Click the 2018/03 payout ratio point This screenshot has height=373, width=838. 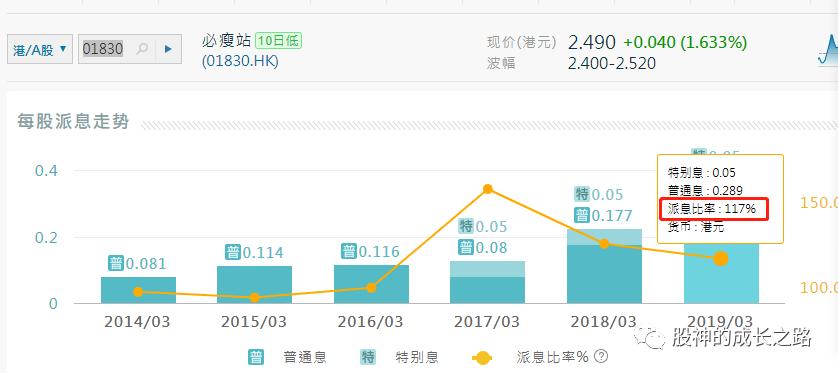pyautogui.click(x=604, y=244)
